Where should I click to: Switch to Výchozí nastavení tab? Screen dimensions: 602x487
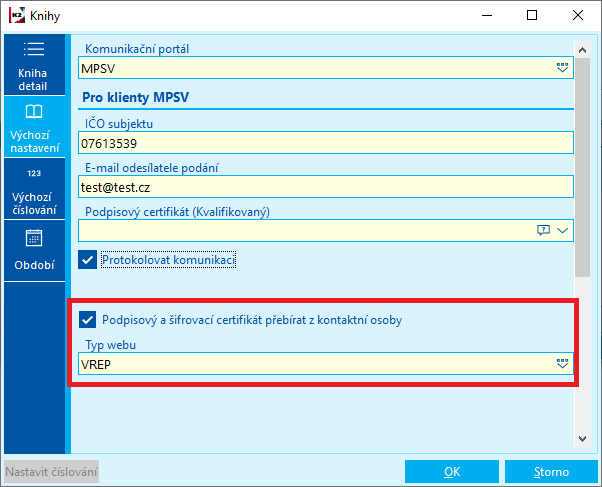(x=34, y=127)
